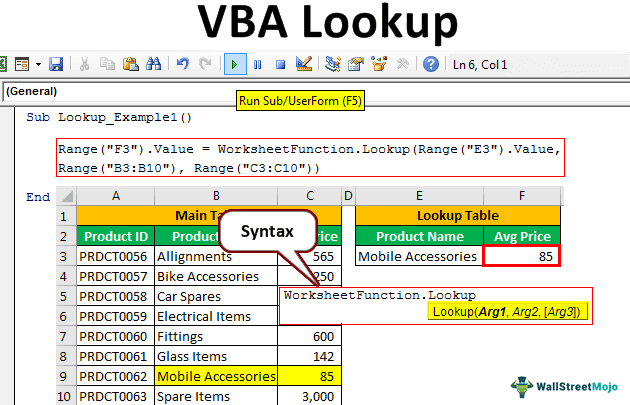Select row header 9 in the worksheet
Screen dimensions: 630x405
pyautogui.click(x=65, y=377)
